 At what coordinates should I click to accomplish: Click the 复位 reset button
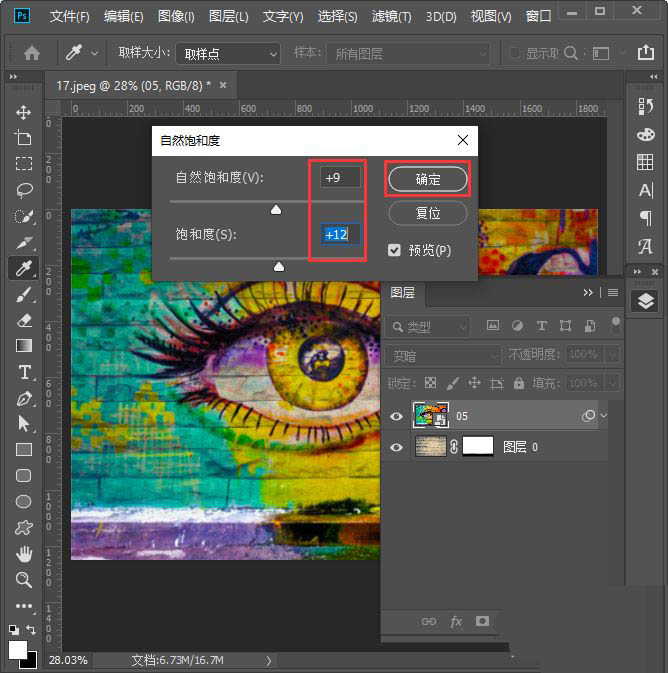(x=428, y=213)
